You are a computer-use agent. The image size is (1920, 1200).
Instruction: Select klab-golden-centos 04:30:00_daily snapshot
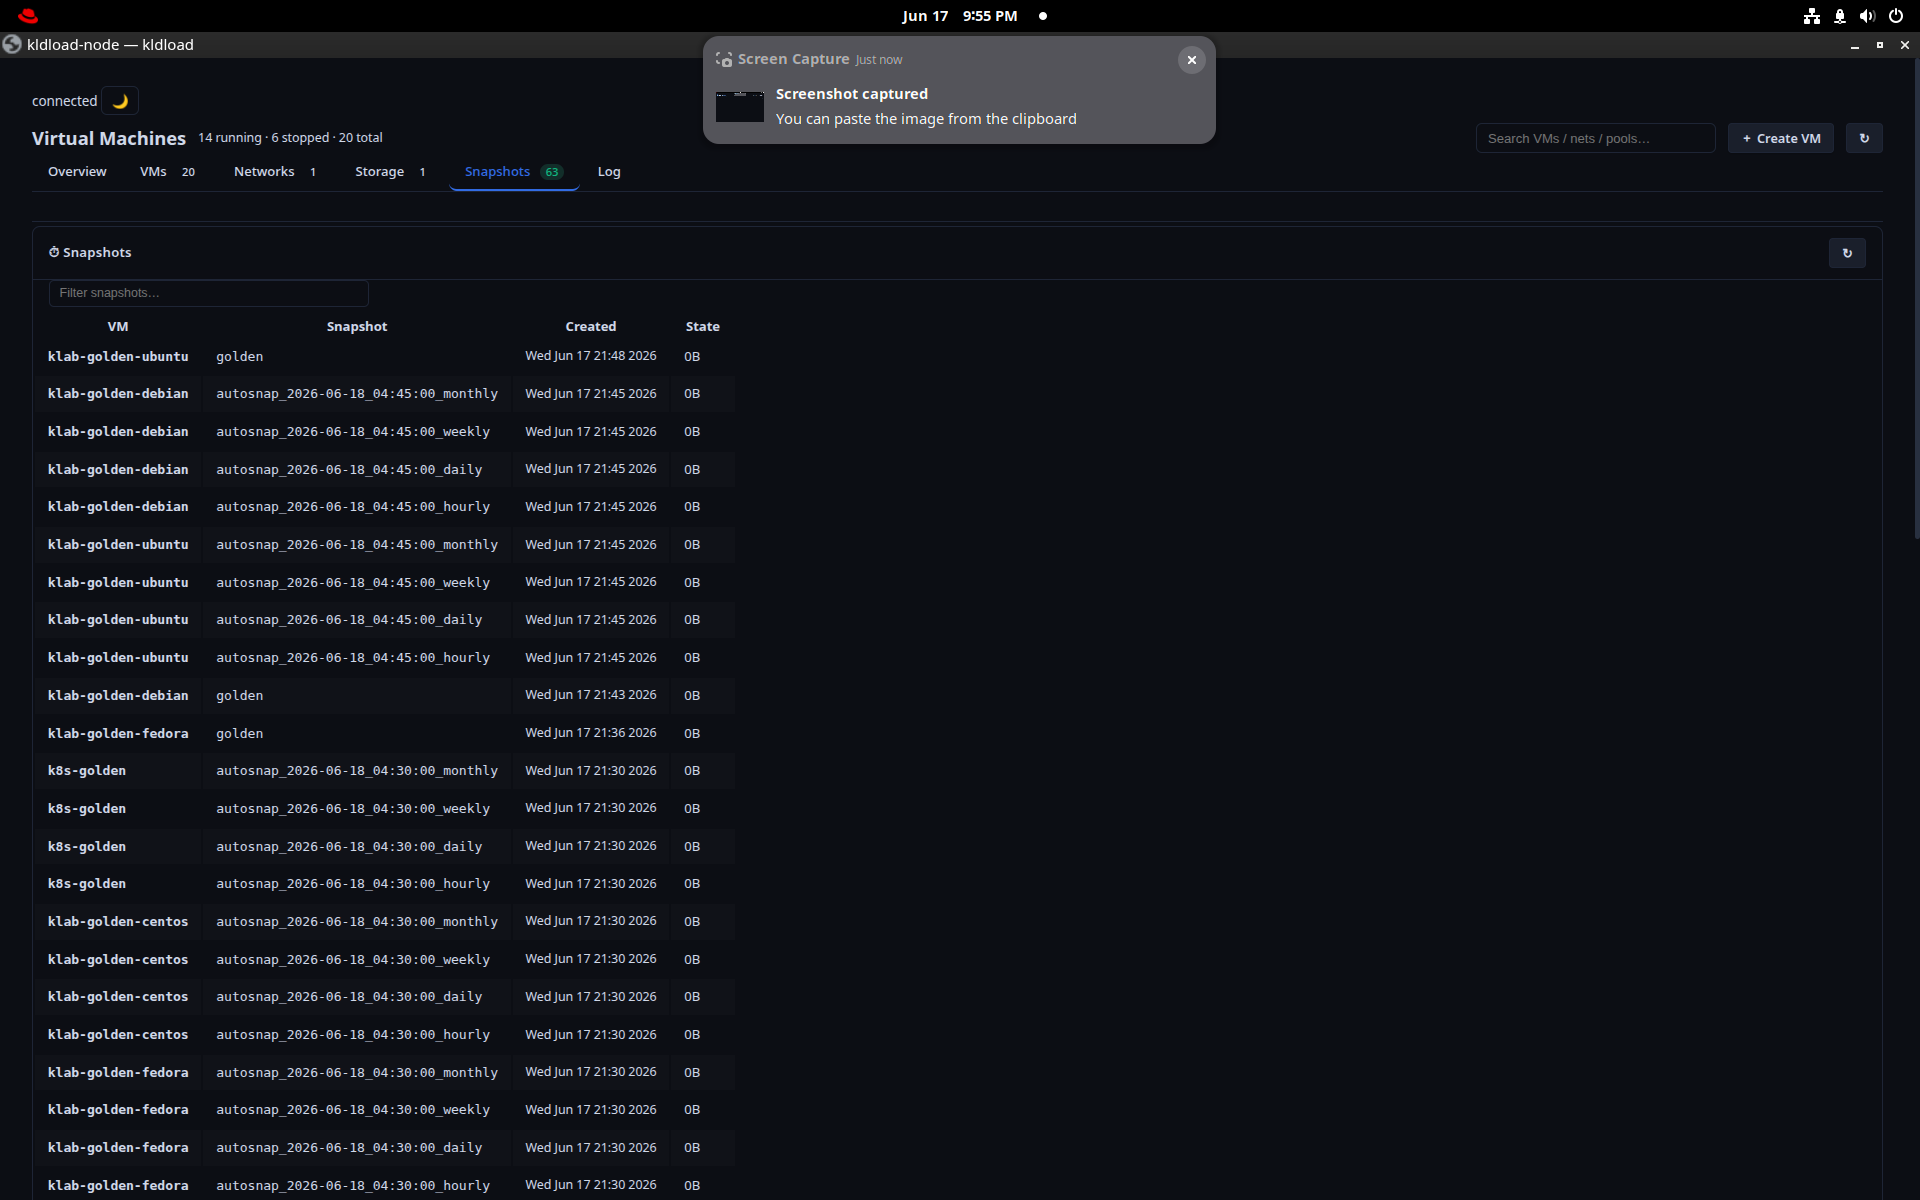point(384,997)
